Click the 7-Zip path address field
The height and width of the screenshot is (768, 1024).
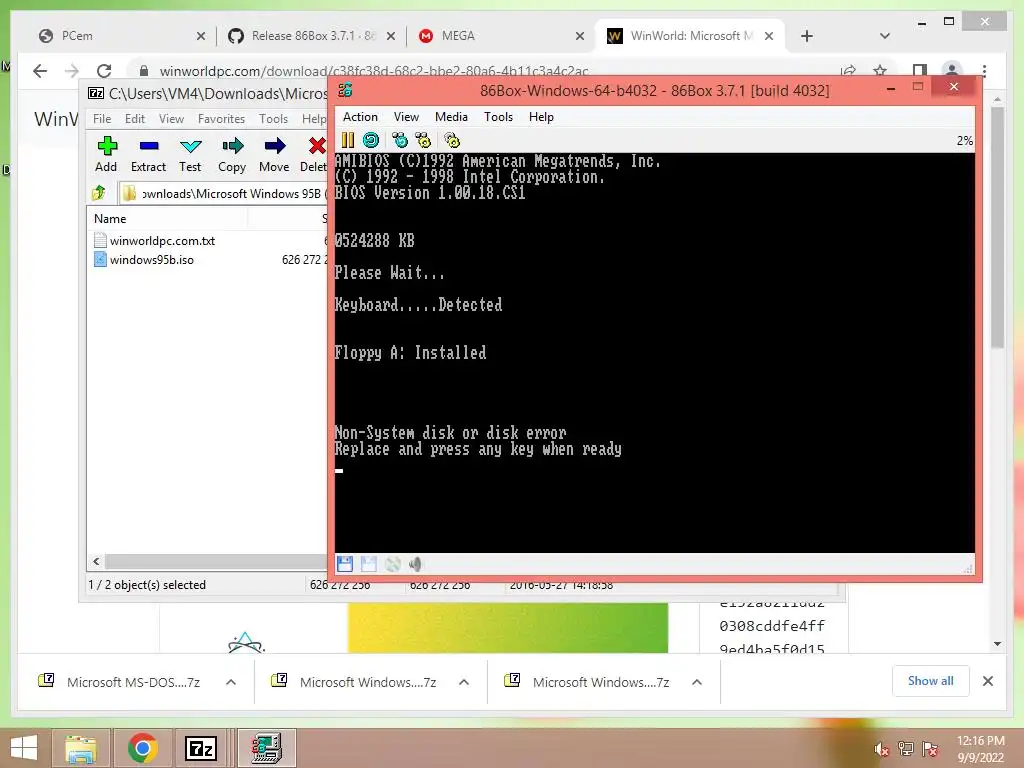point(223,193)
